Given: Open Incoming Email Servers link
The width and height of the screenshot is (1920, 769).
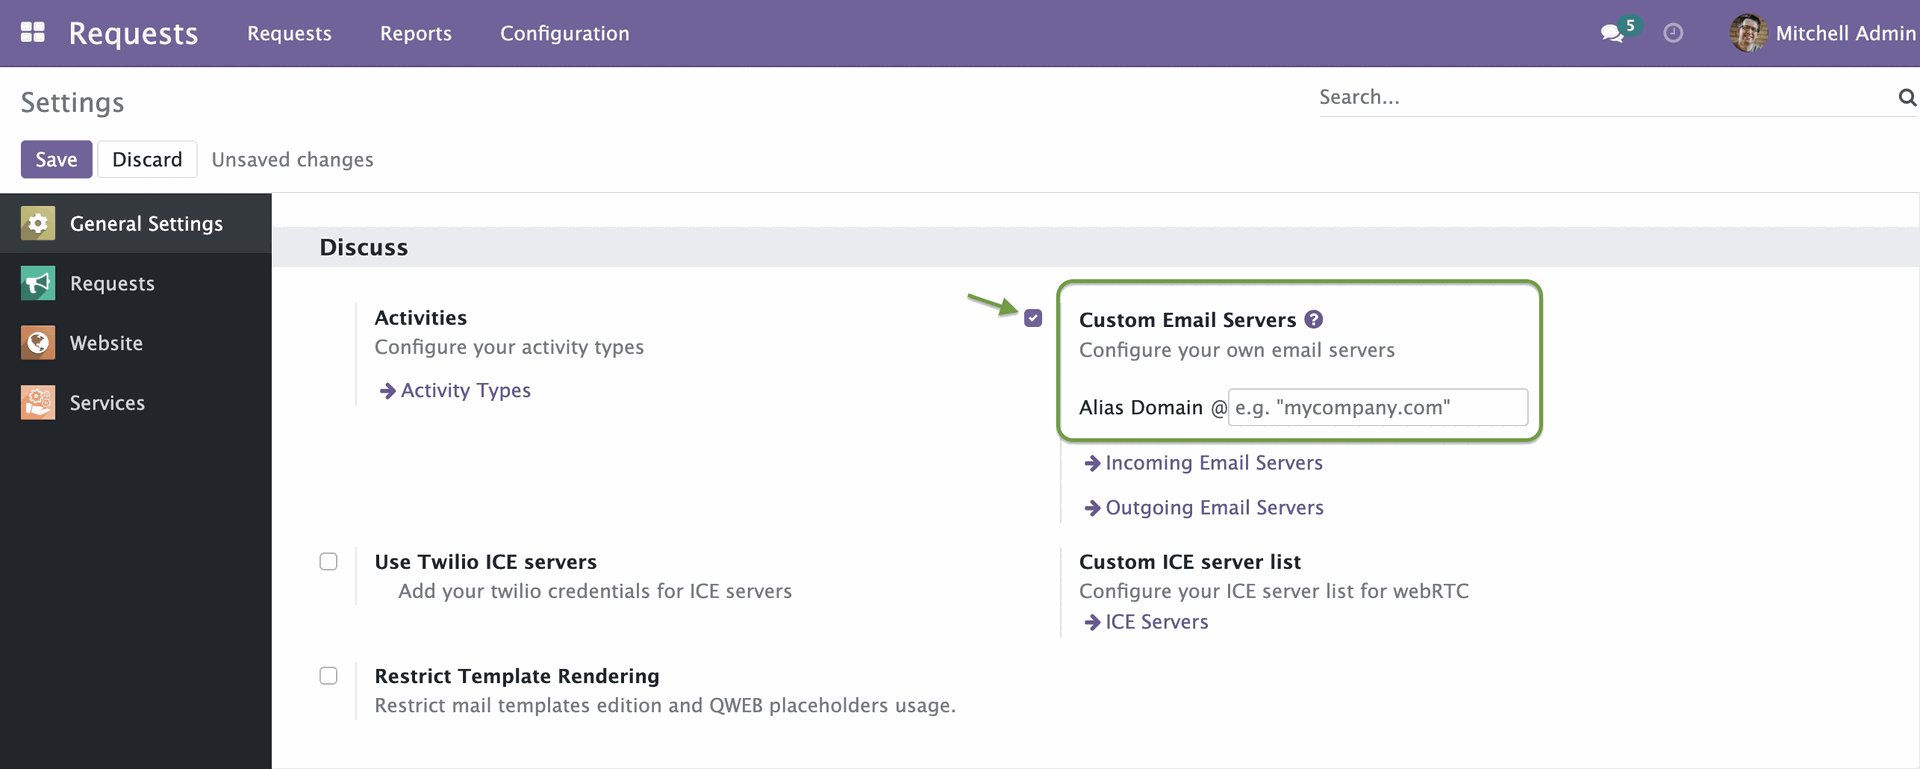Looking at the screenshot, I should 1204,463.
